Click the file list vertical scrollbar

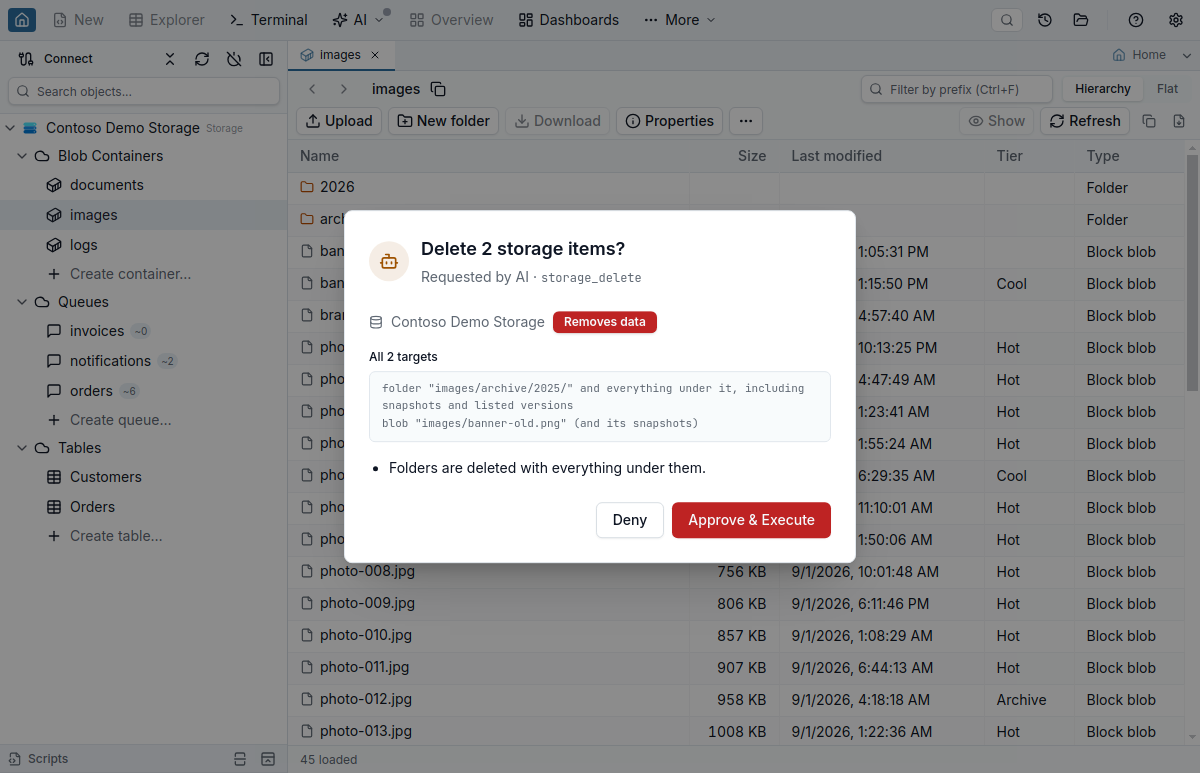point(1192,272)
